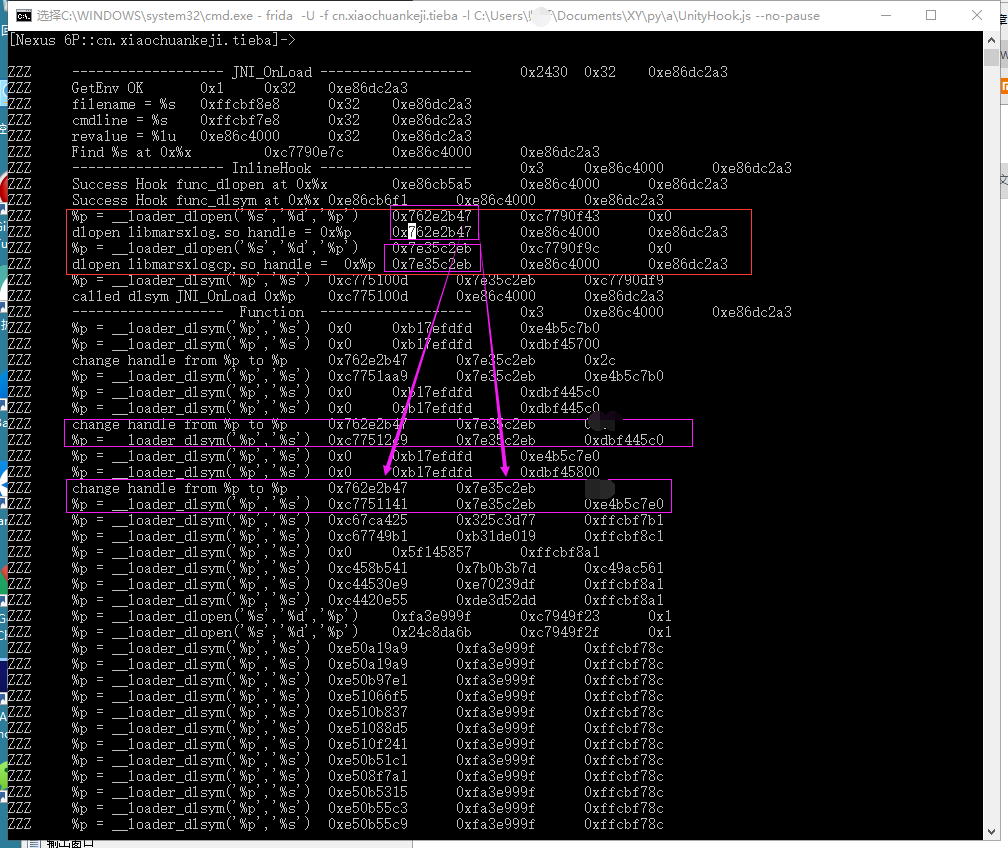The width and height of the screenshot is (1008, 848).
Task: Click 'dlopen libmarsxlogcp.so handle' line
Action: point(223,264)
